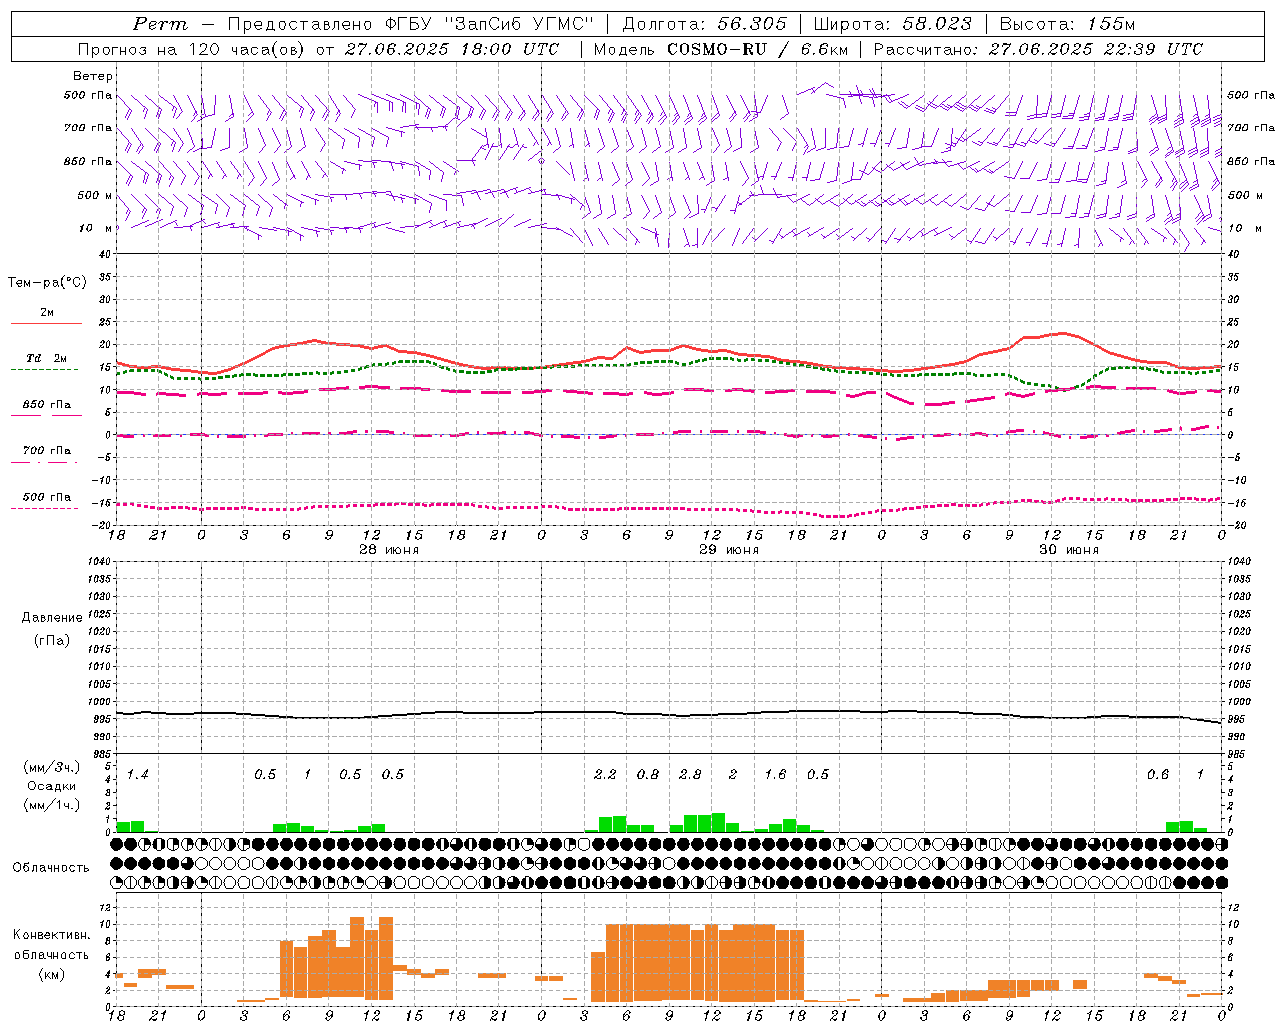Click forecast start time "27.06.2025 18:00 UTC"
This screenshot has height=1024, width=1280.
click(x=453, y=49)
